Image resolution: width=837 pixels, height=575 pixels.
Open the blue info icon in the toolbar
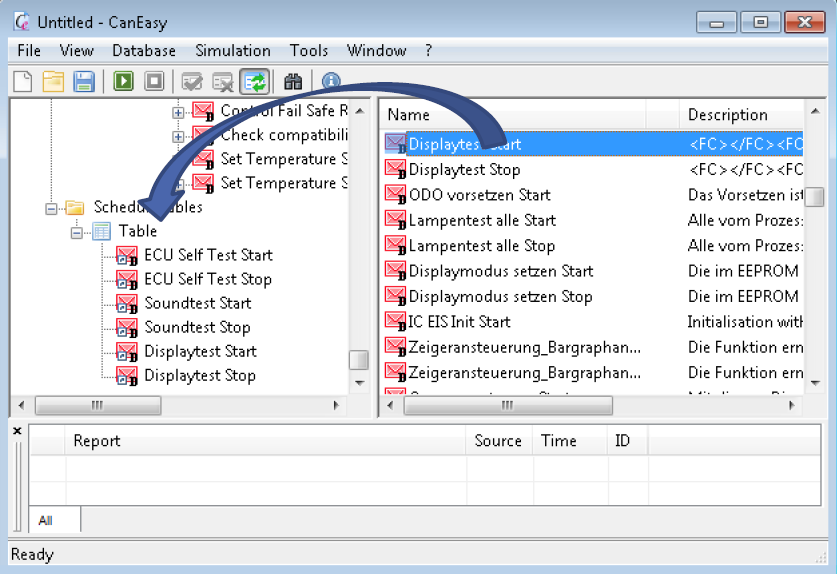pos(331,81)
